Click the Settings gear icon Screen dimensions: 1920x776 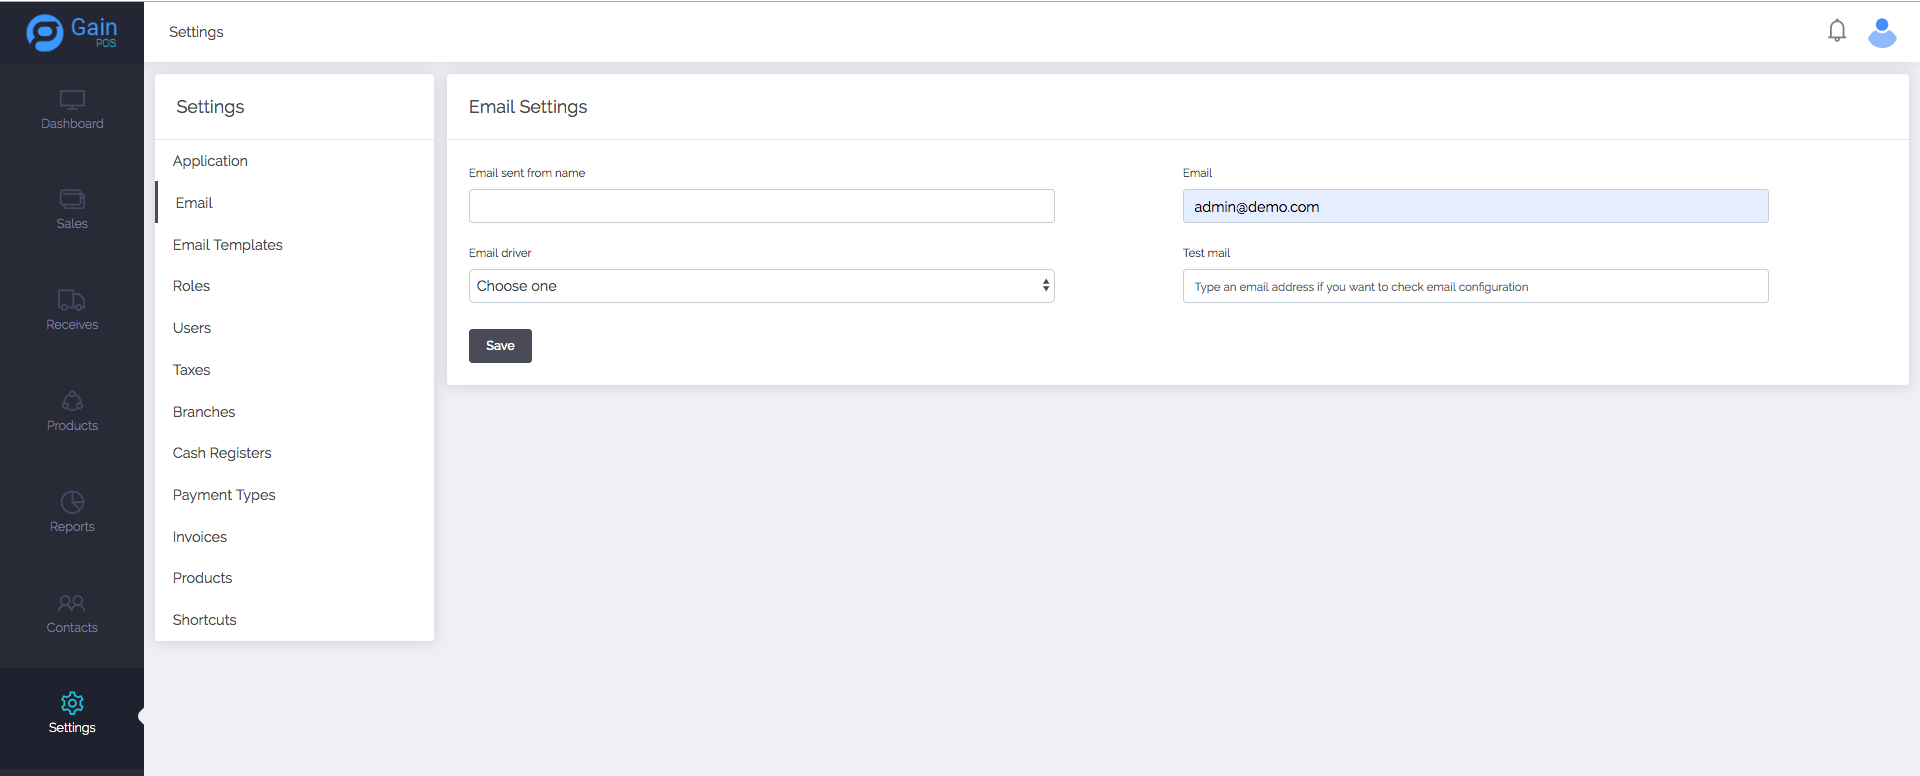[x=72, y=703]
